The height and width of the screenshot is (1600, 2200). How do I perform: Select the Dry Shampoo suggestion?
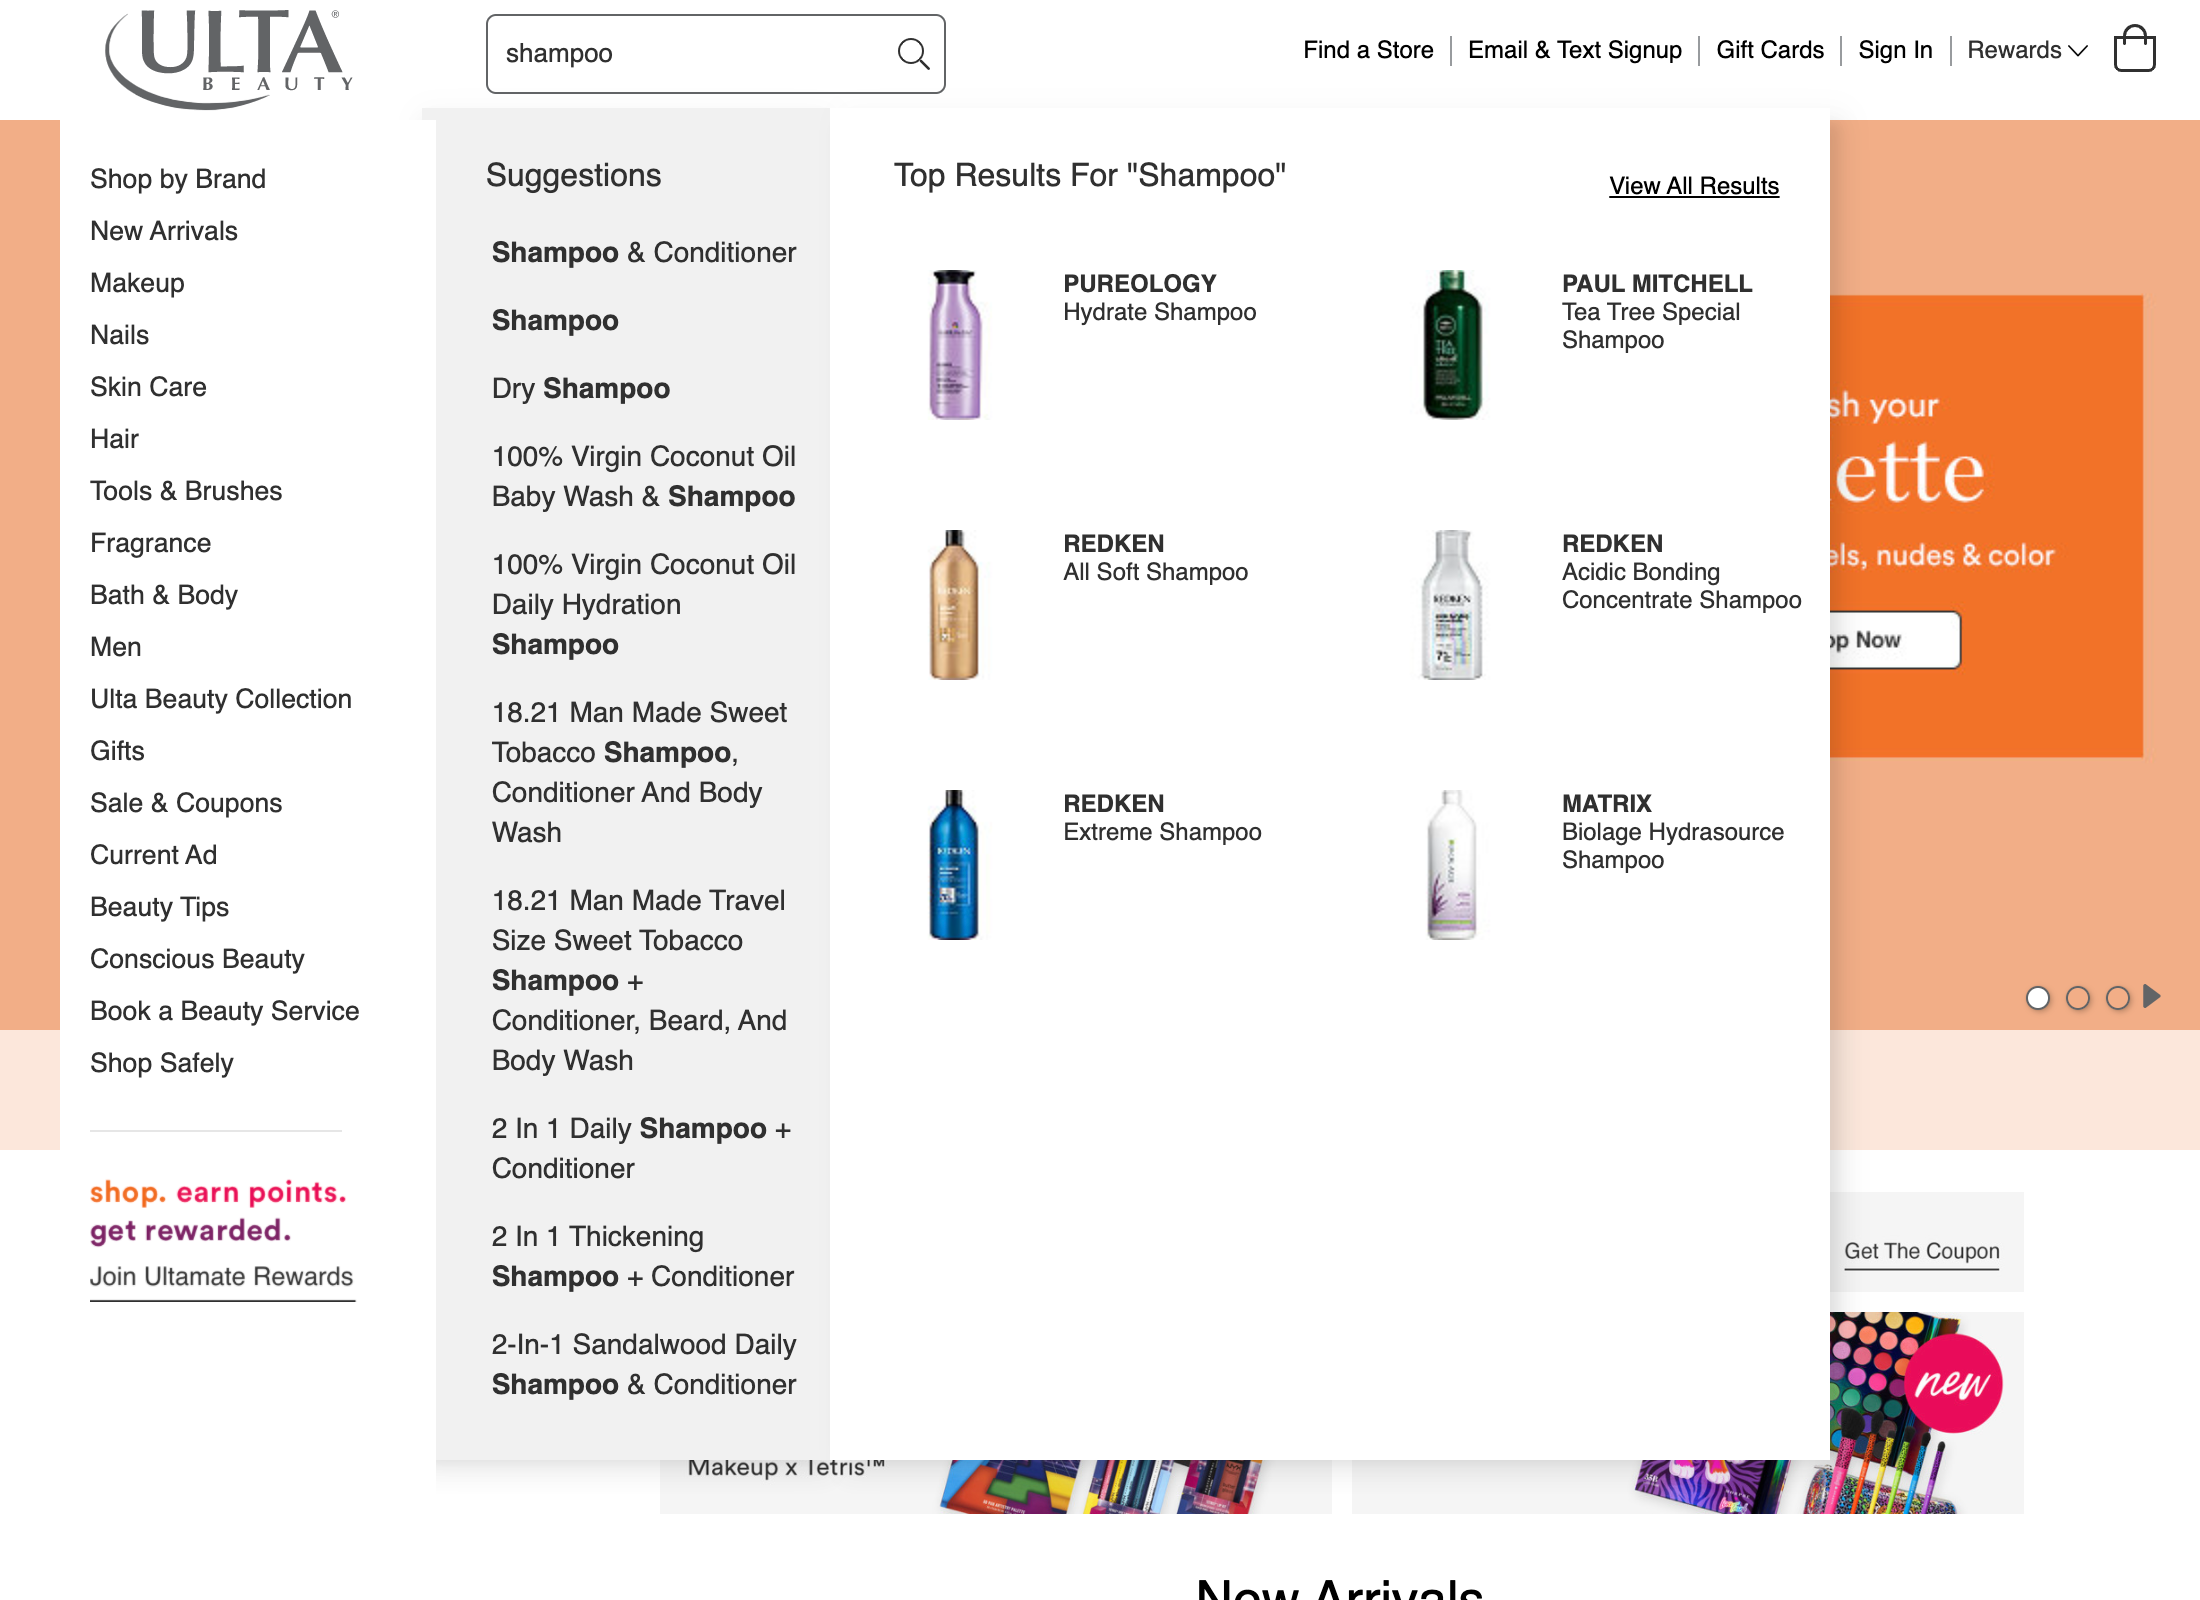tap(580, 388)
